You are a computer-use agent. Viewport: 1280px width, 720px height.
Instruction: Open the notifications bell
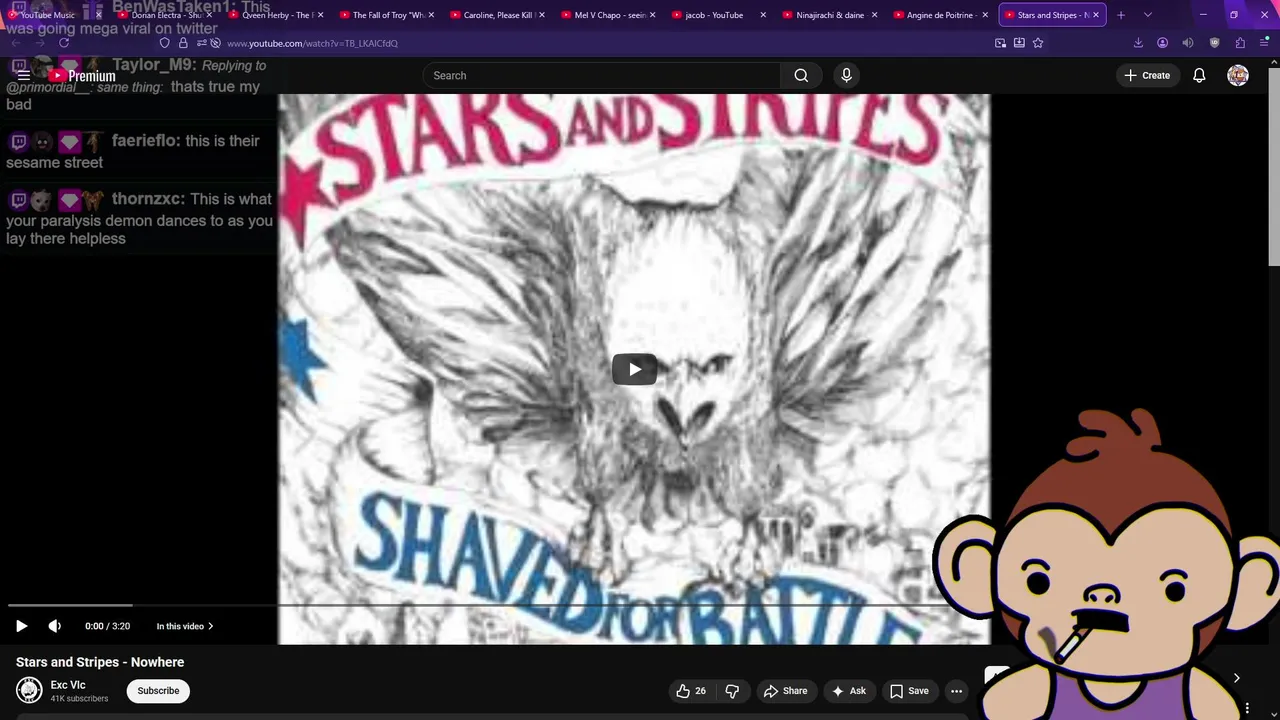coord(1199,75)
